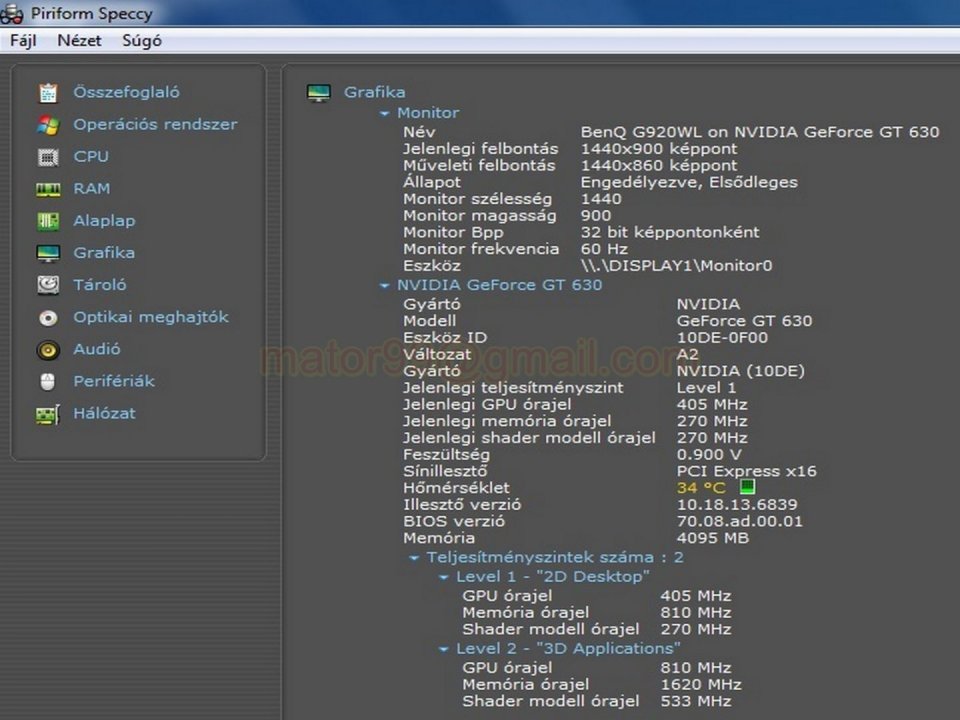Click the 0.900 V voltage value

(708, 455)
